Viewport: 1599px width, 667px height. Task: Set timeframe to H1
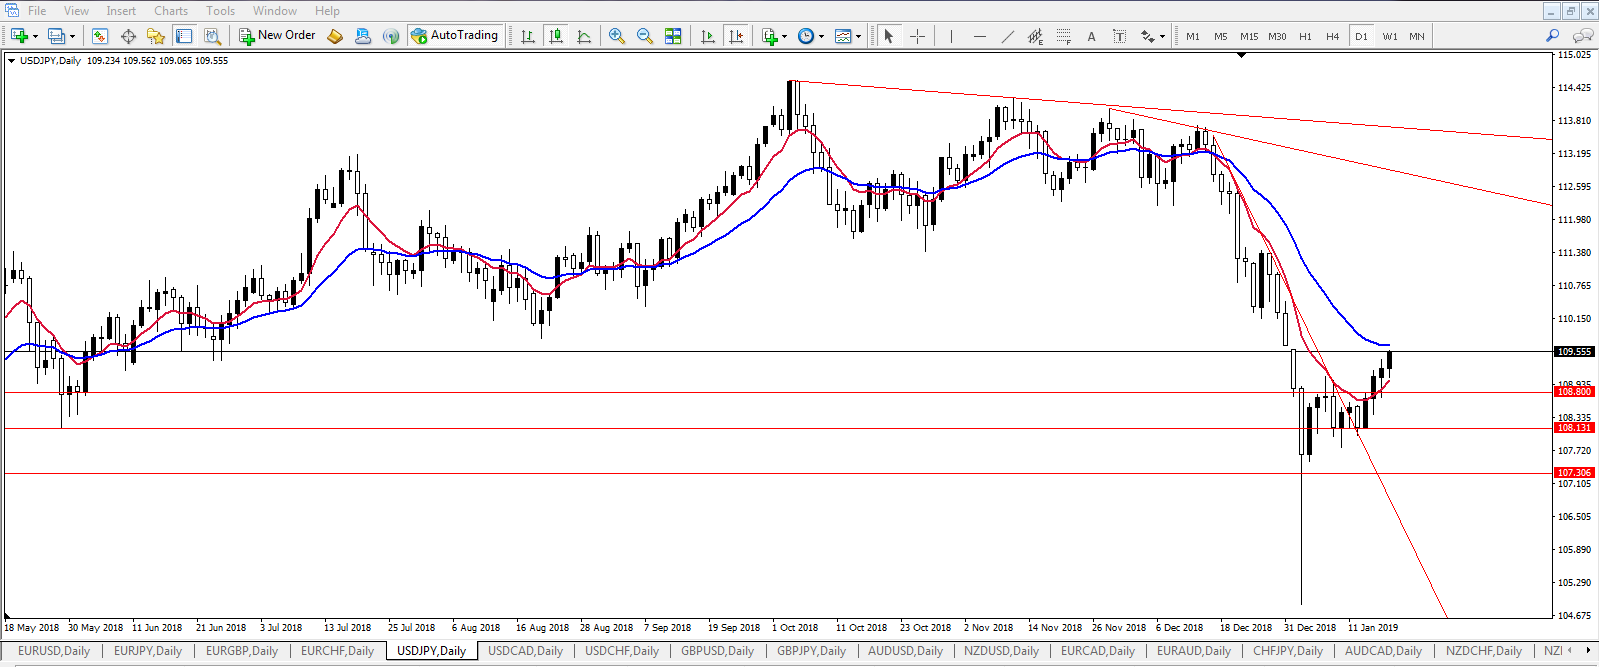pos(1305,36)
